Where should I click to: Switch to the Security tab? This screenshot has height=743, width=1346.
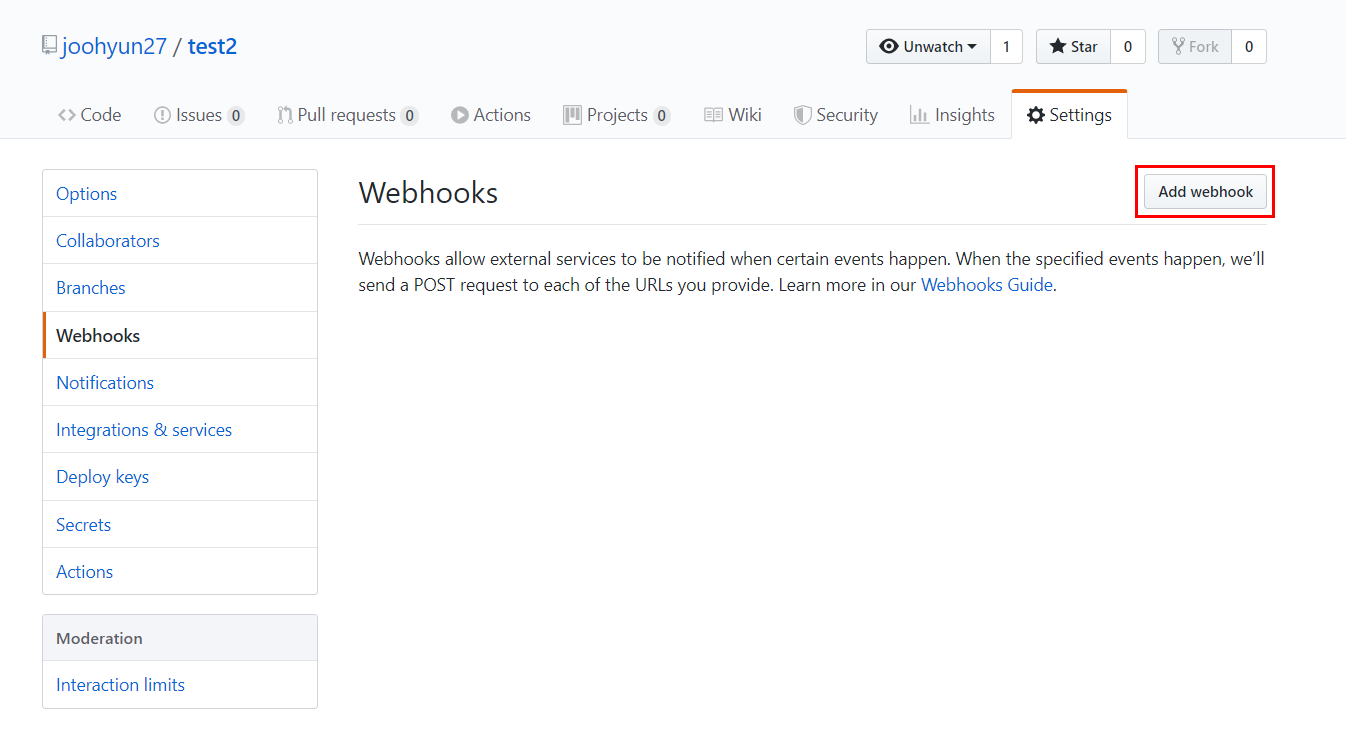point(835,115)
